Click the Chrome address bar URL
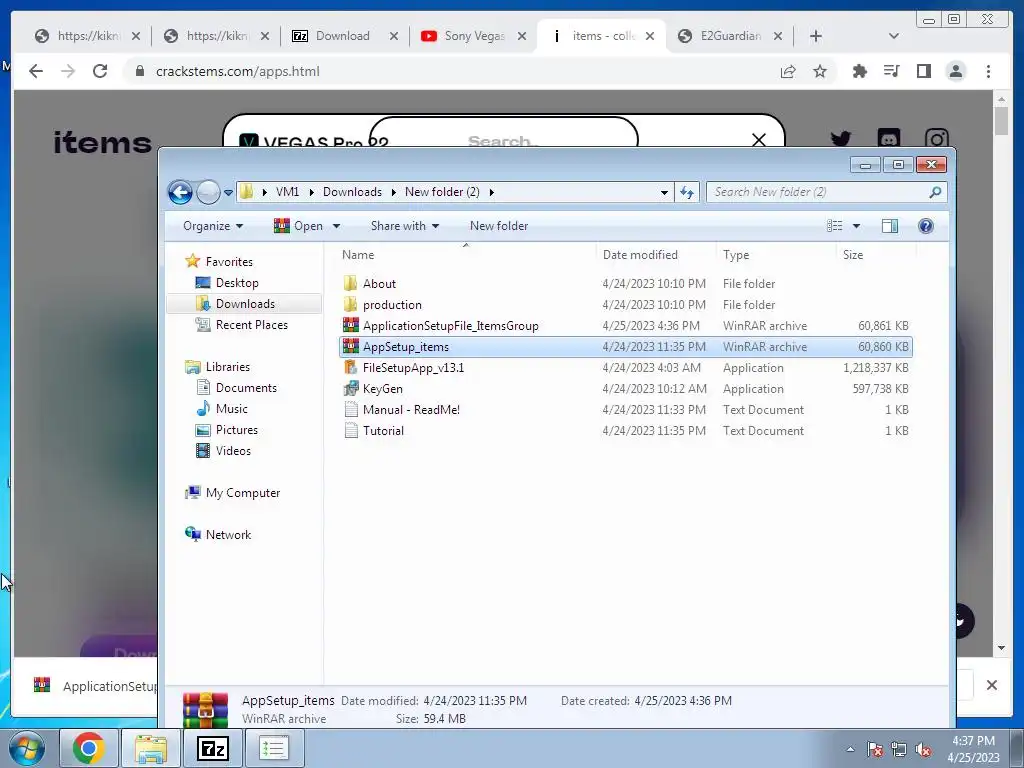The image size is (1024, 768). click(238, 71)
